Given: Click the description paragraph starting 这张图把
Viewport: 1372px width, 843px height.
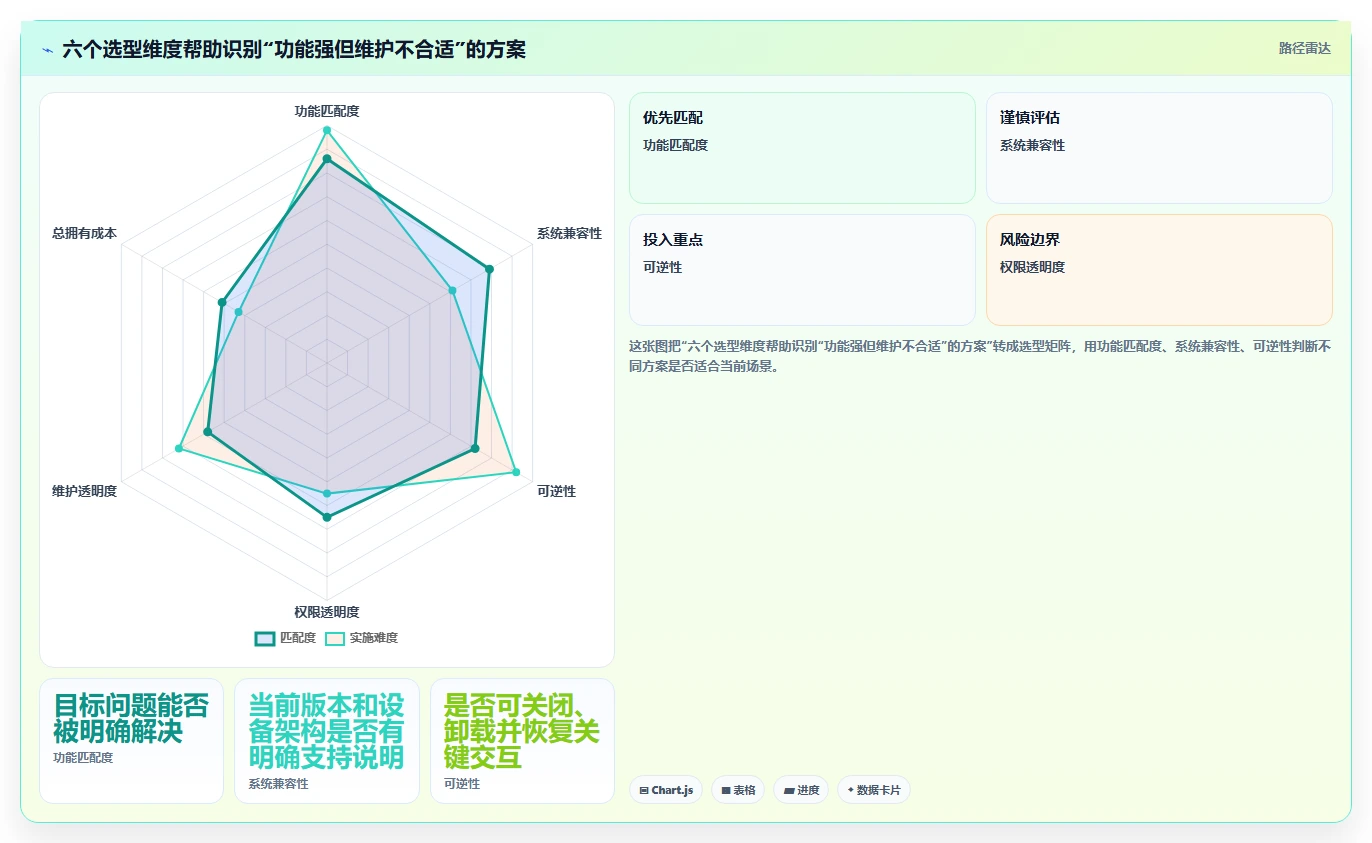Looking at the screenshot, I should click(x=980, y=356).
